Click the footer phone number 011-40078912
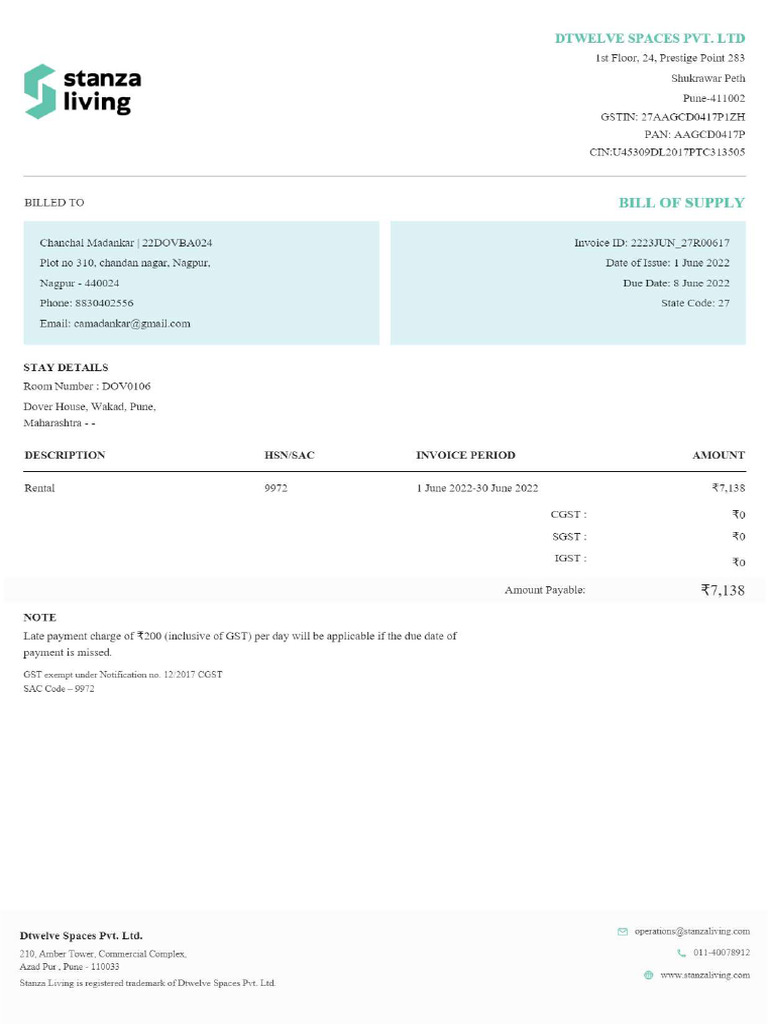 [x=721, y=953]
